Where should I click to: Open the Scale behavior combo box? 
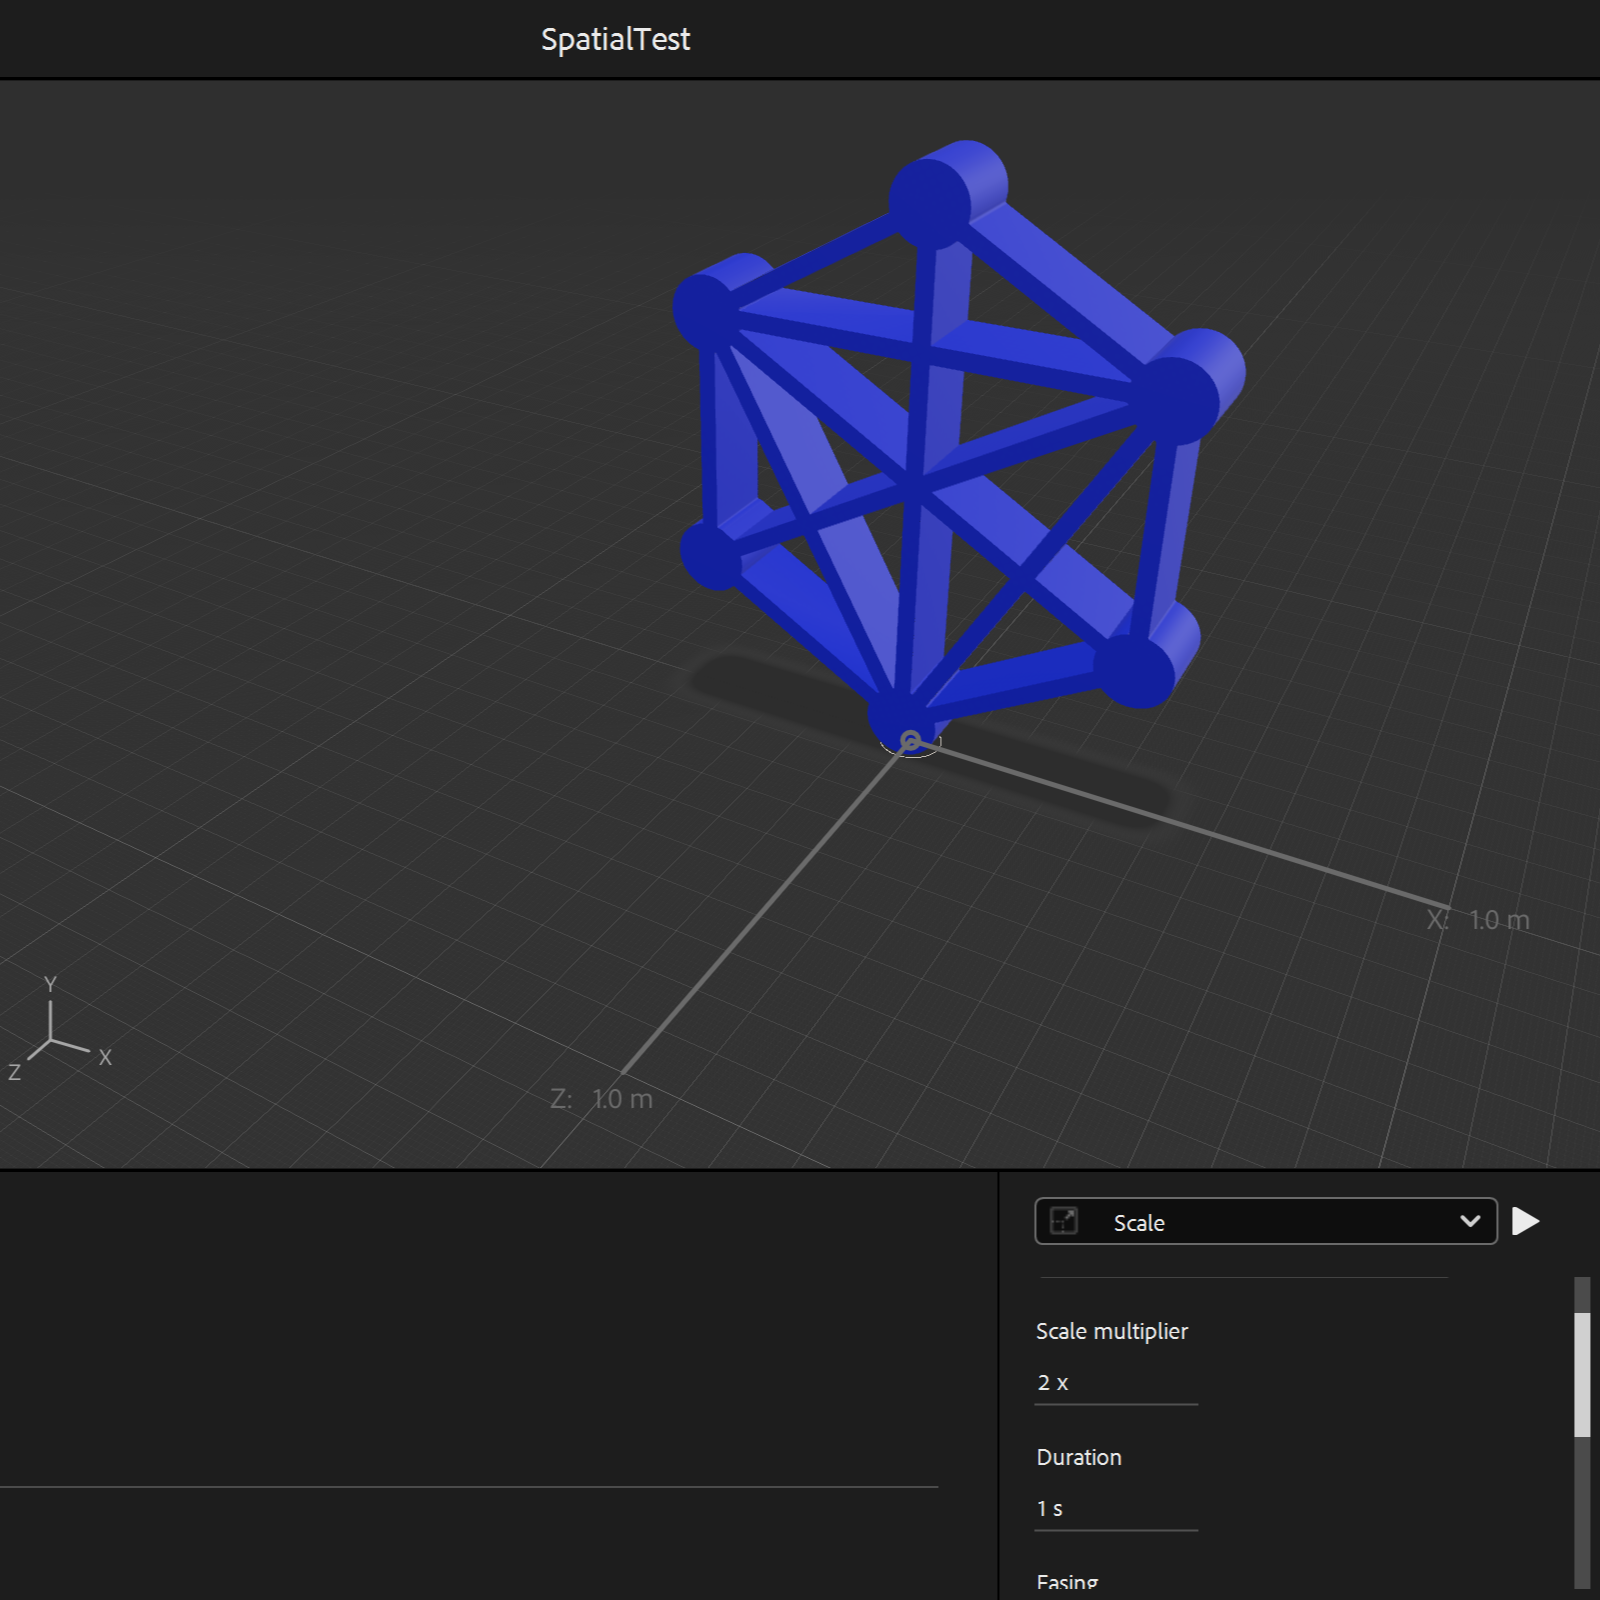pos(1265,1221)
